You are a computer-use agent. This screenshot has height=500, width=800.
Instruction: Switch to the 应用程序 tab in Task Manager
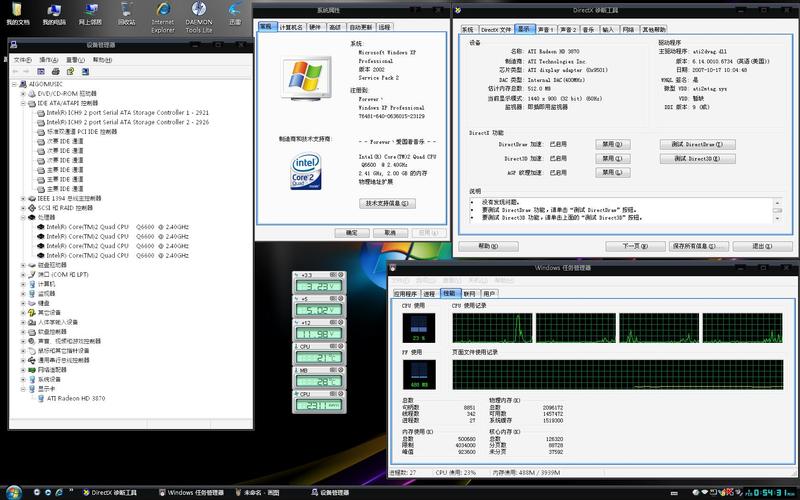point(405,294)
